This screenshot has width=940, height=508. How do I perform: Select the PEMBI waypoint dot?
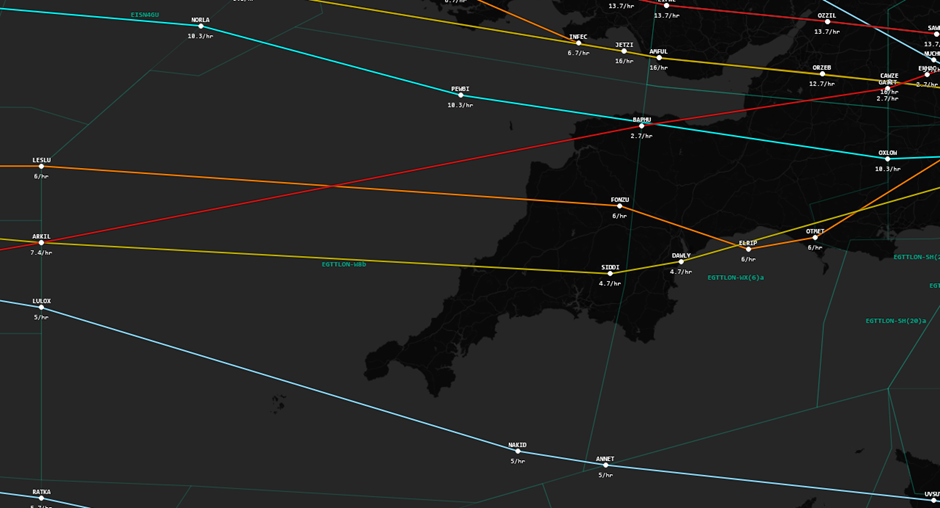(x=460, y=95)
